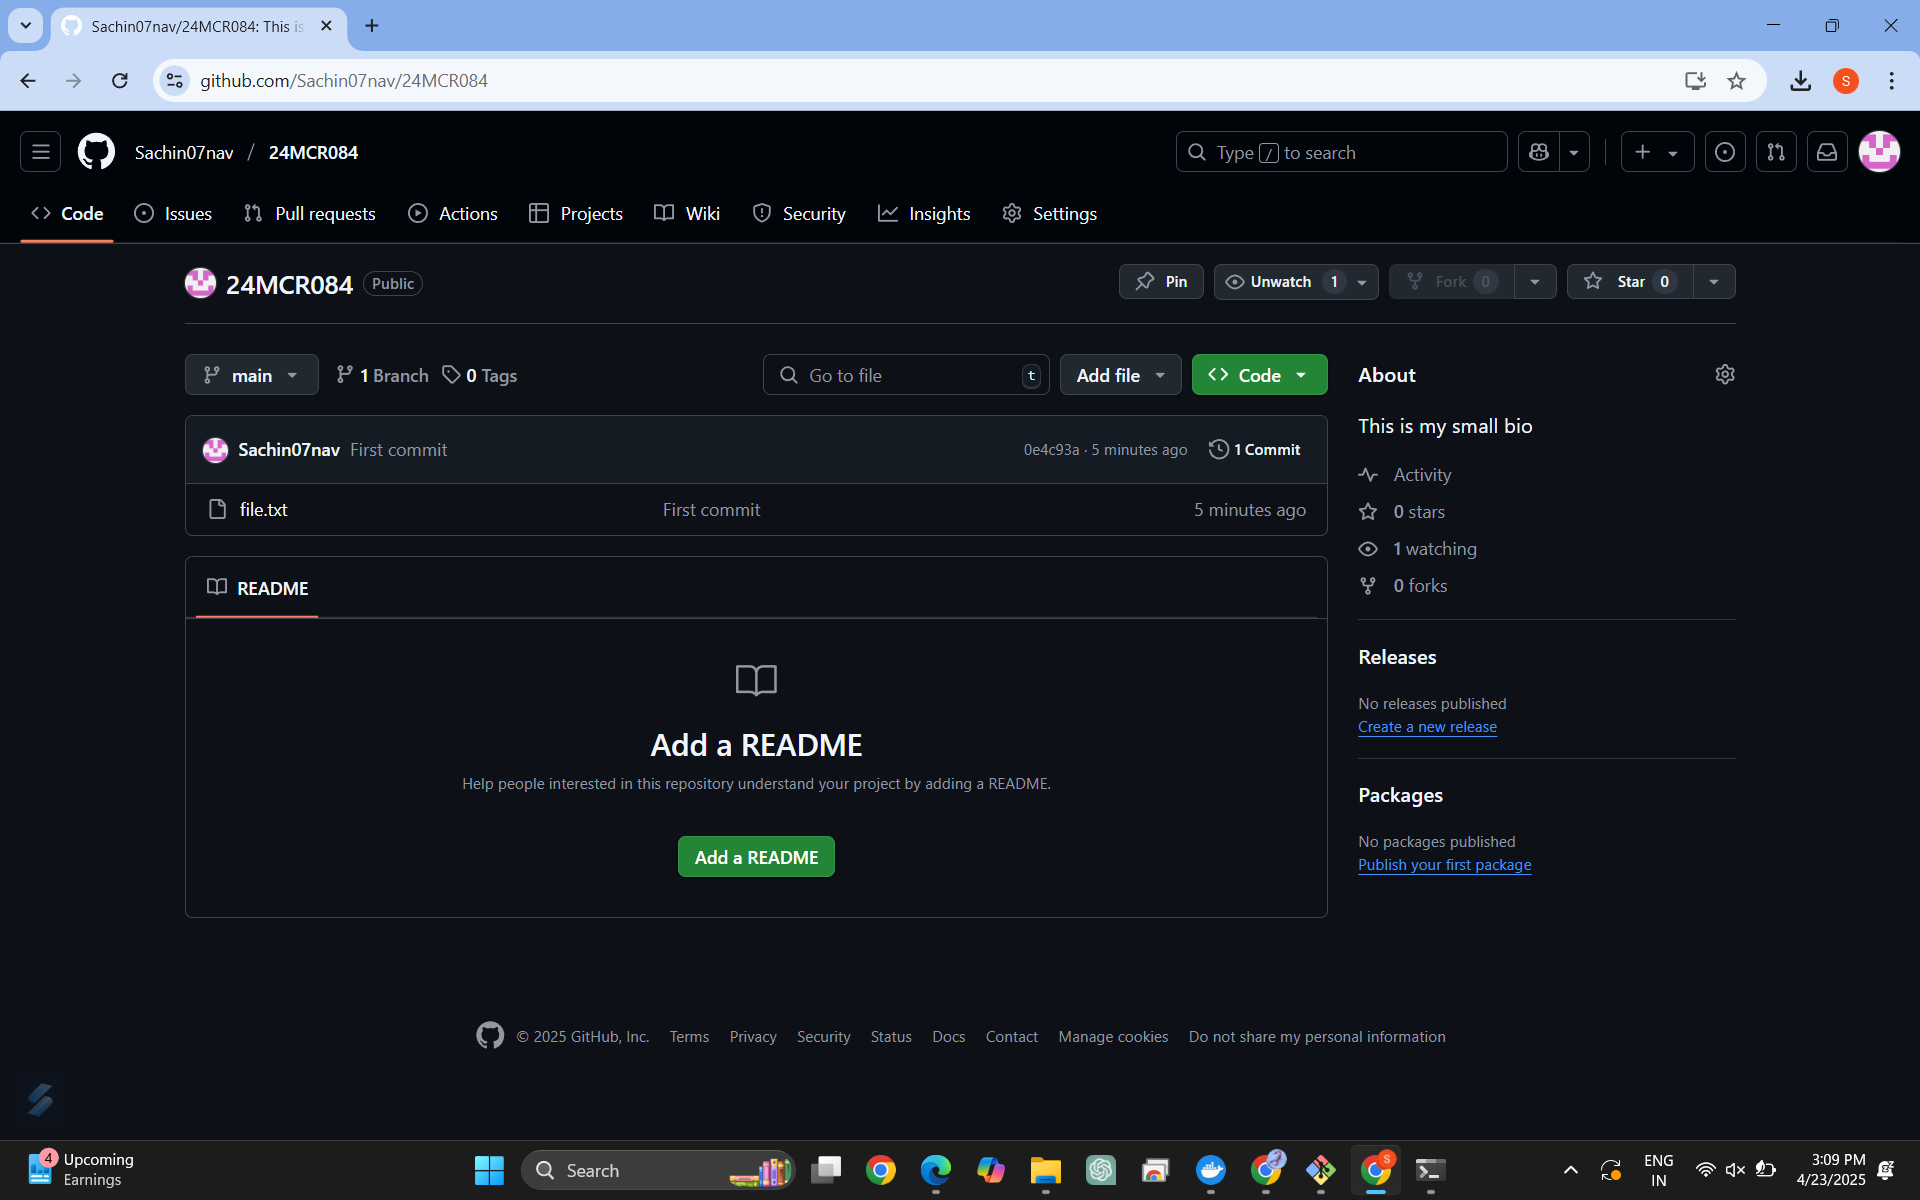Open the Releases heading link
The width and height of the screenshot is (1920, 1200).
click(x=1397, y=657)
